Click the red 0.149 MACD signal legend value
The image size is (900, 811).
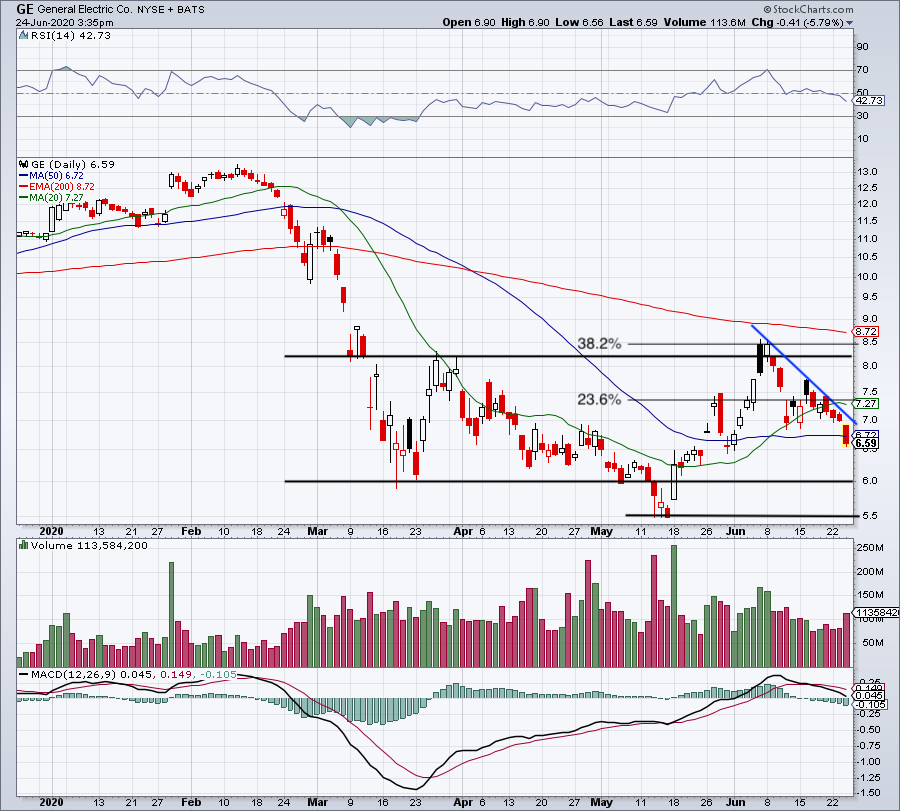[176, 674]
